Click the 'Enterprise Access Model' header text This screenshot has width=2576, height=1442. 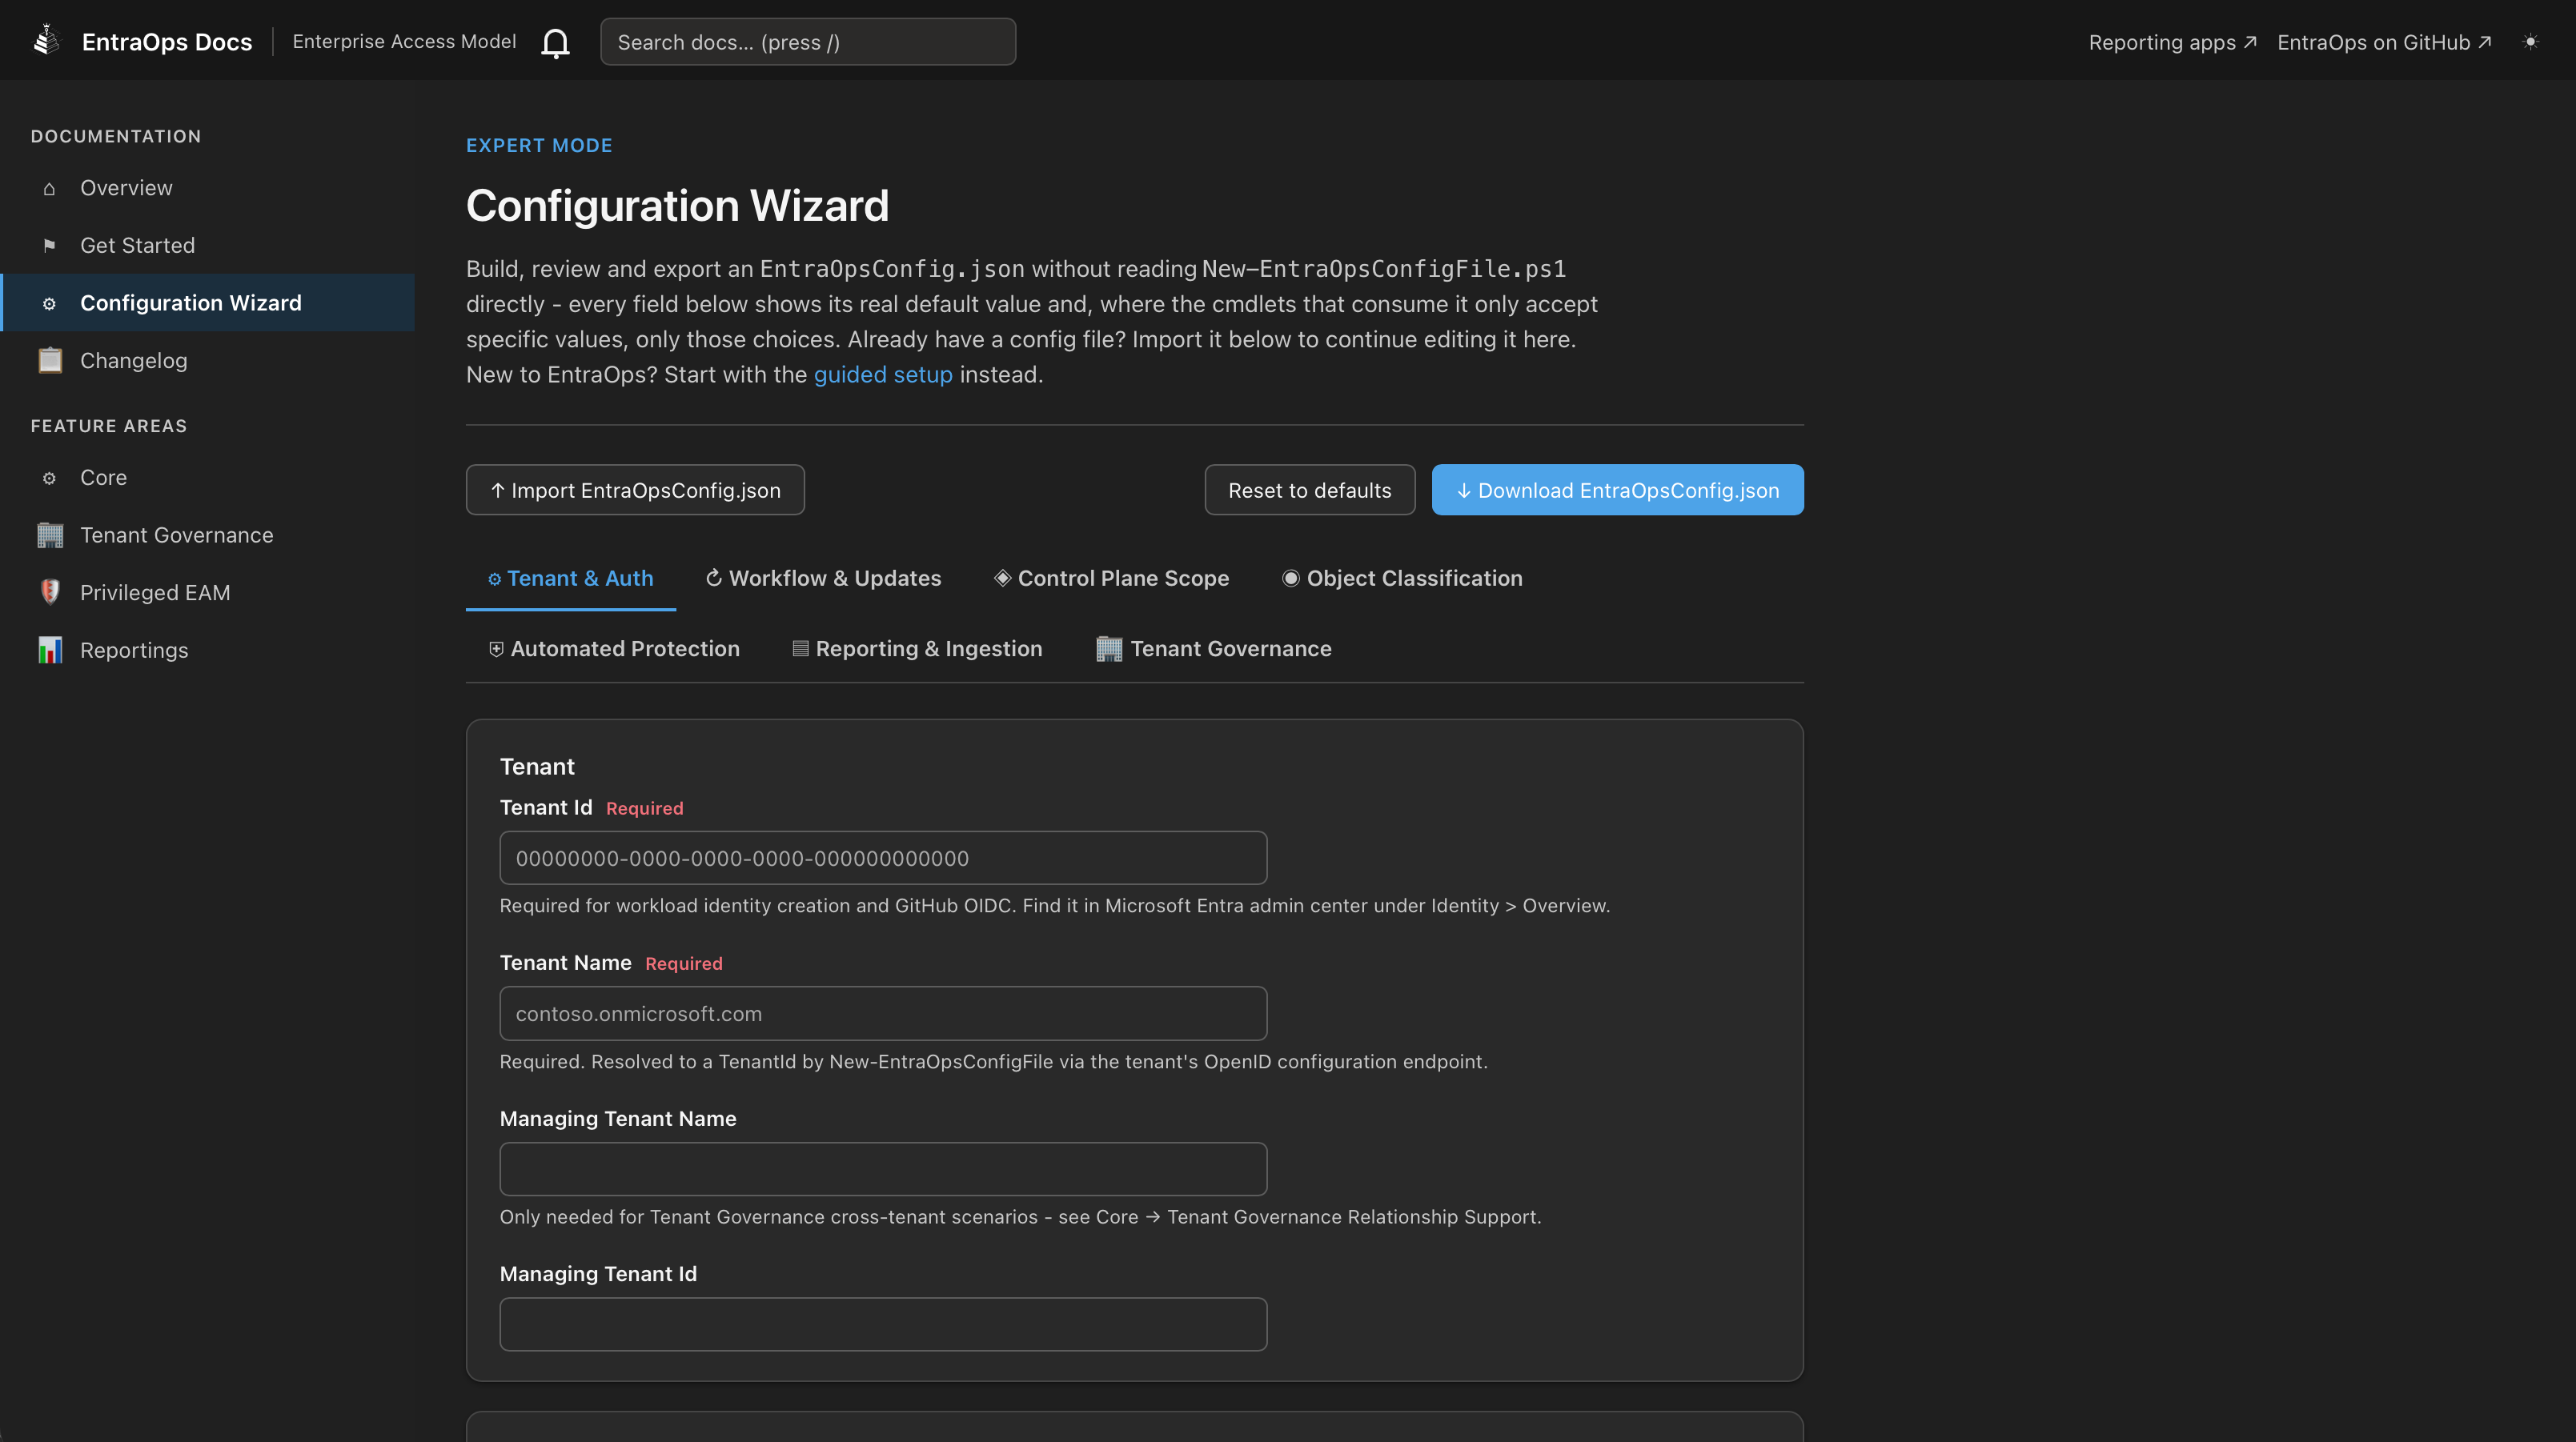point(404,42)
